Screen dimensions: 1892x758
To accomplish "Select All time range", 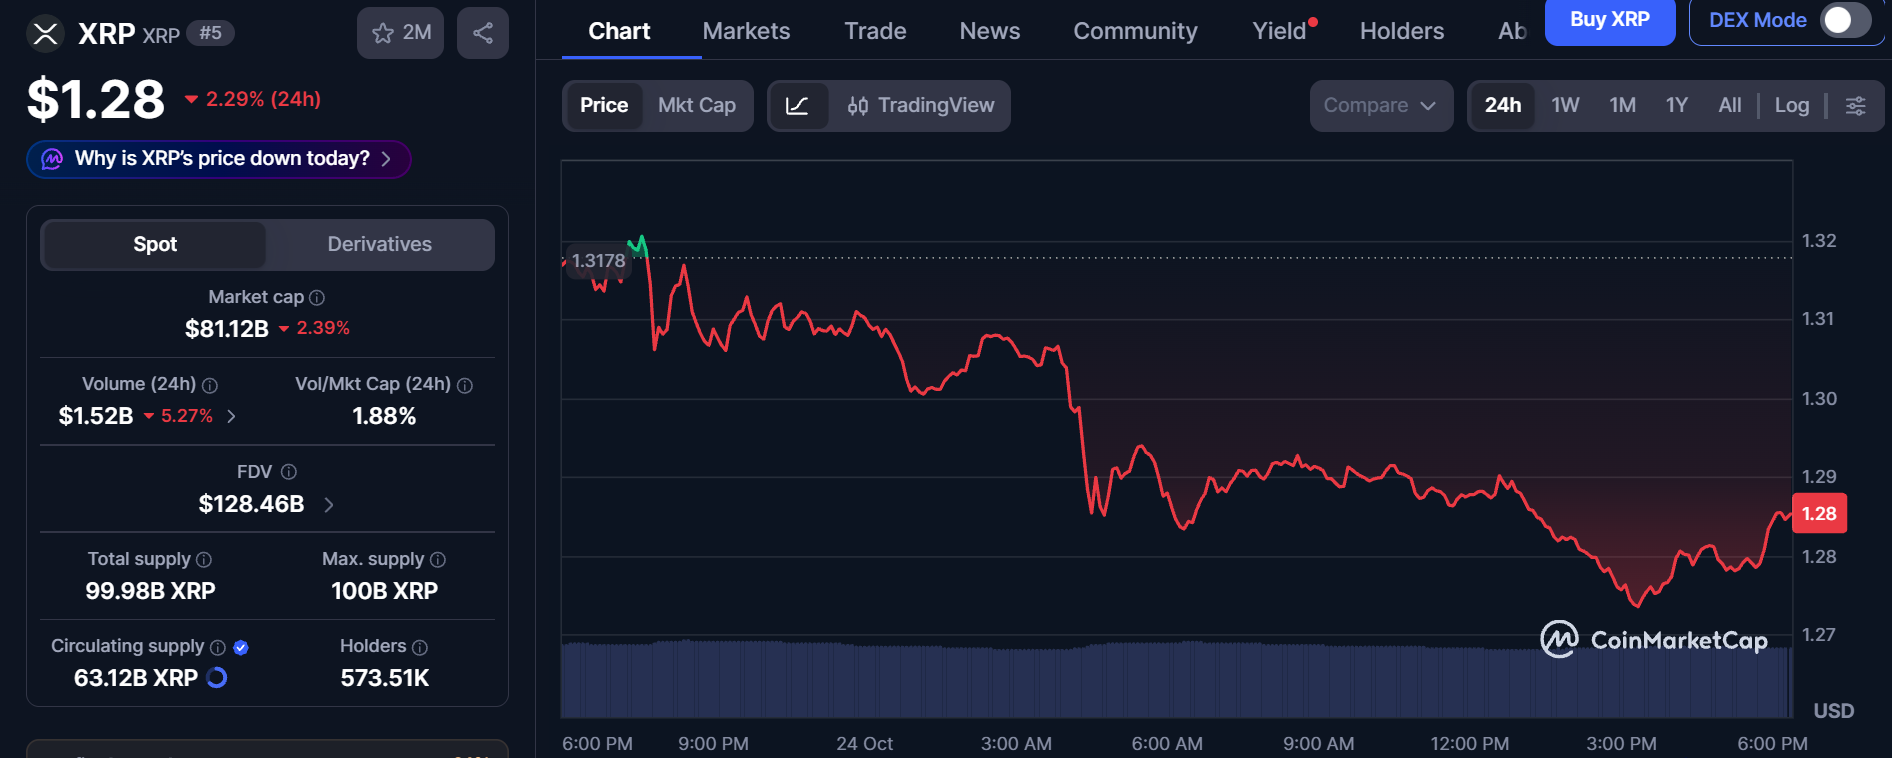I will pyautogui.click(x=1730, y=106).
